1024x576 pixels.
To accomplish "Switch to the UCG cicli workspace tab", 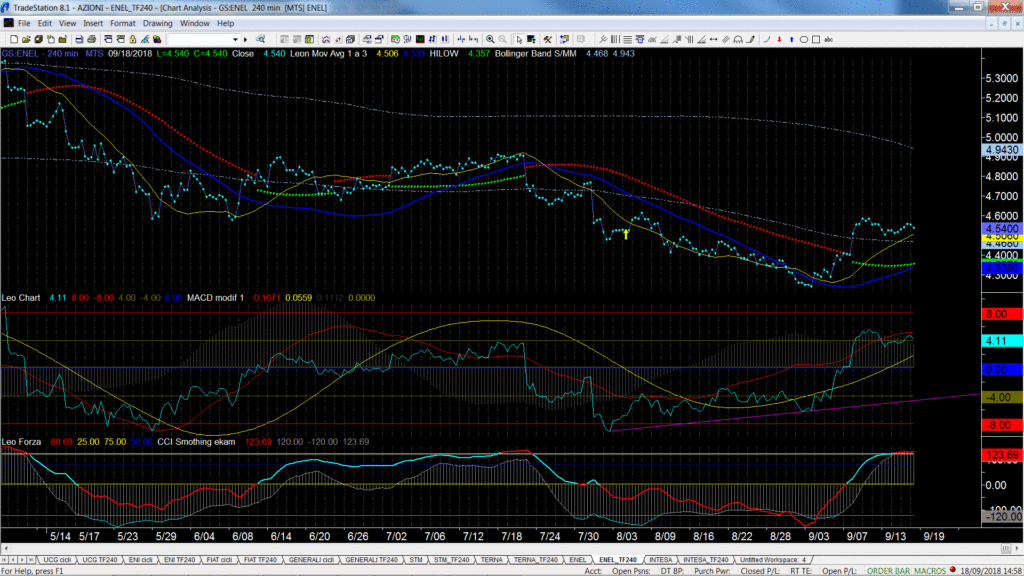I will pos(57,560).
